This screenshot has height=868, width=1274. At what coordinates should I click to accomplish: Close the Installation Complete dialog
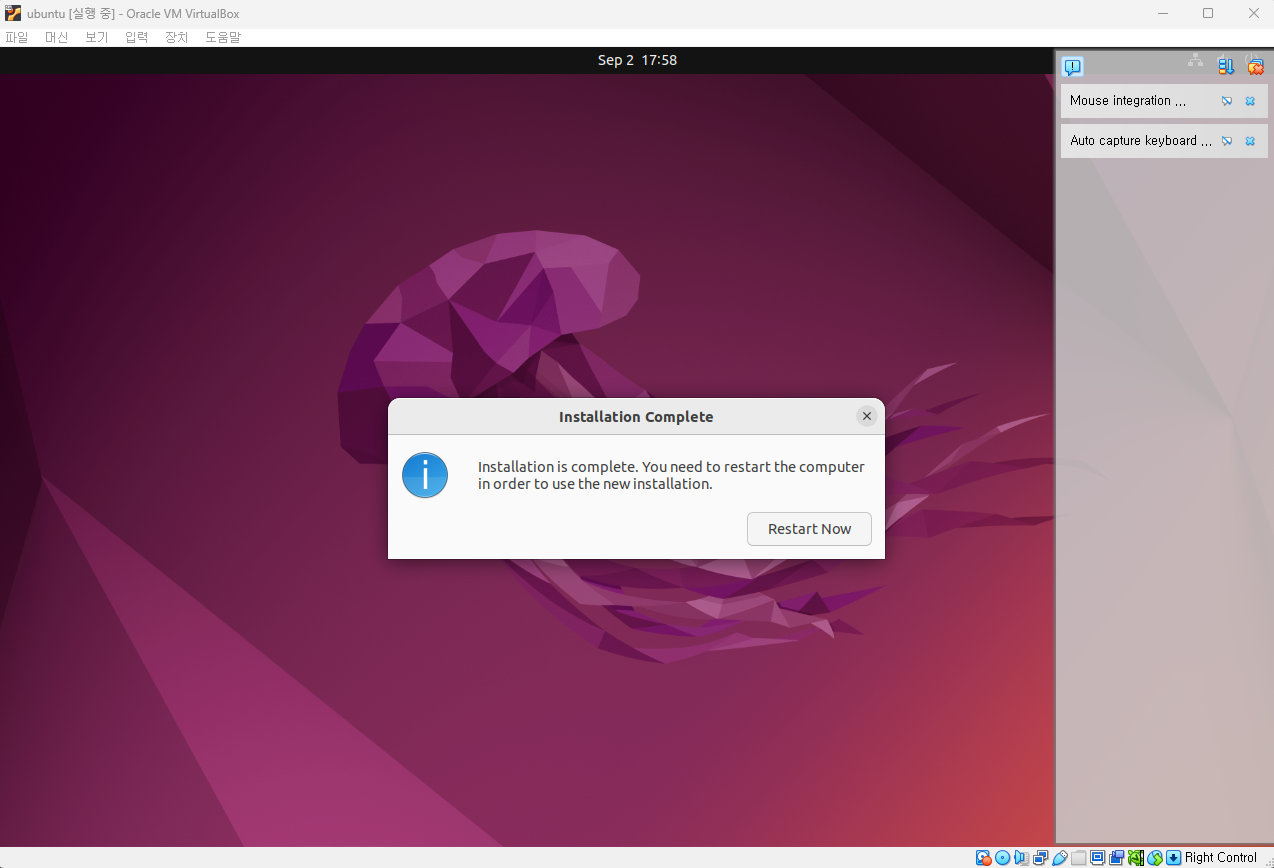[867, 416]
